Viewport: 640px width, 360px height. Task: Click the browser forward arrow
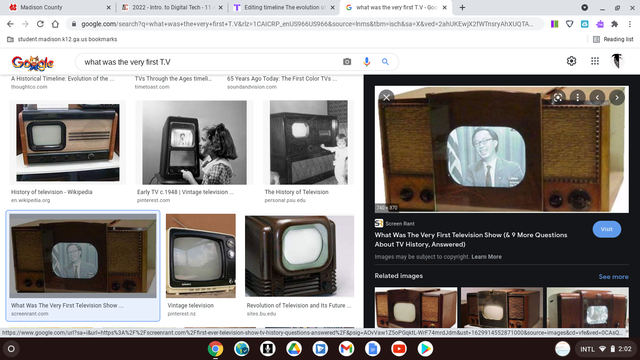pos(25,24)
